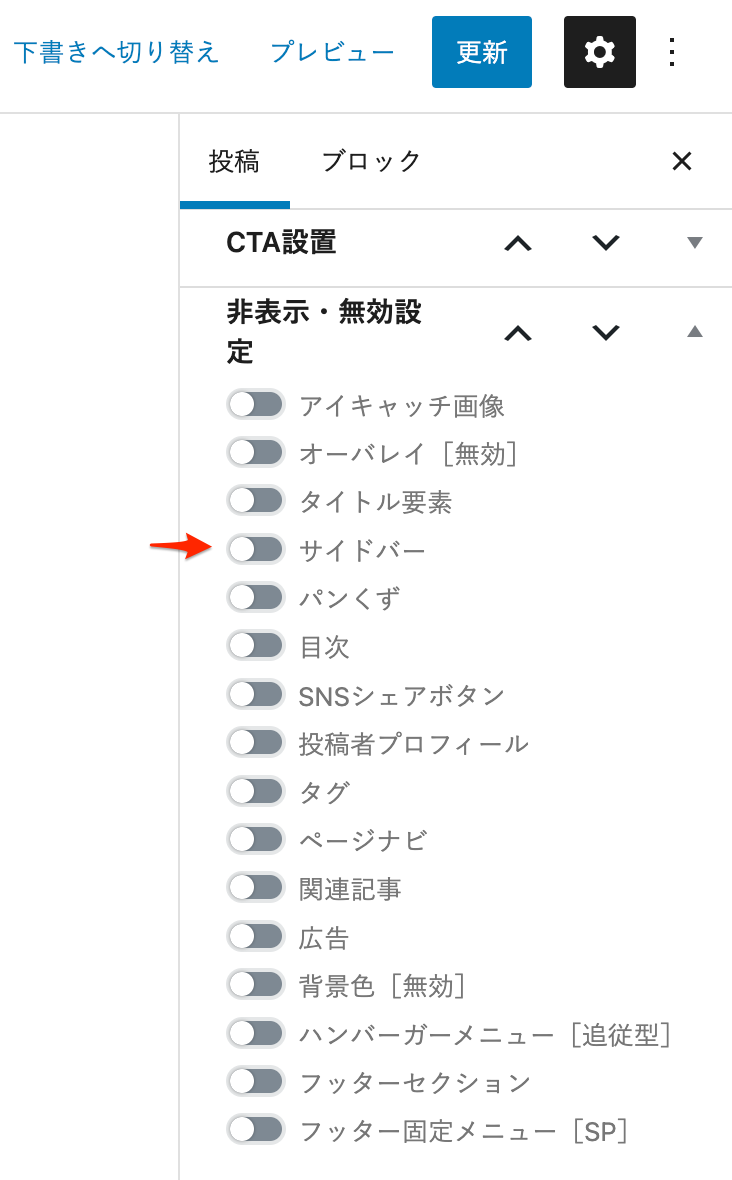732x1180 pixels.
Task: Move CTA設置 panel down
Action: pyautogui.click(x=606, y=242)
